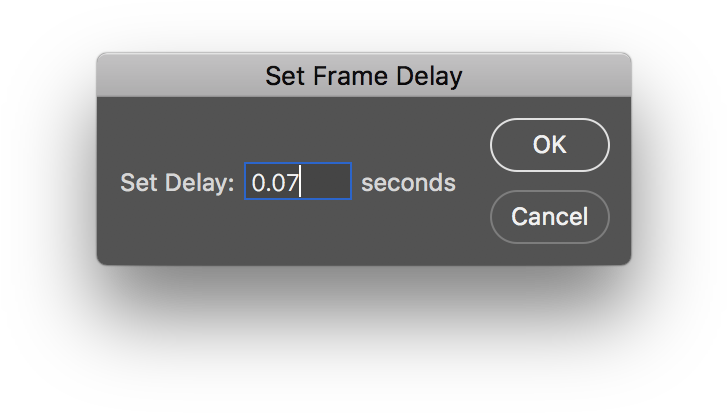This screenshot has height=413, width=727.
Task: Place cursor in the 0.07 text box
Action: (298, 182)
